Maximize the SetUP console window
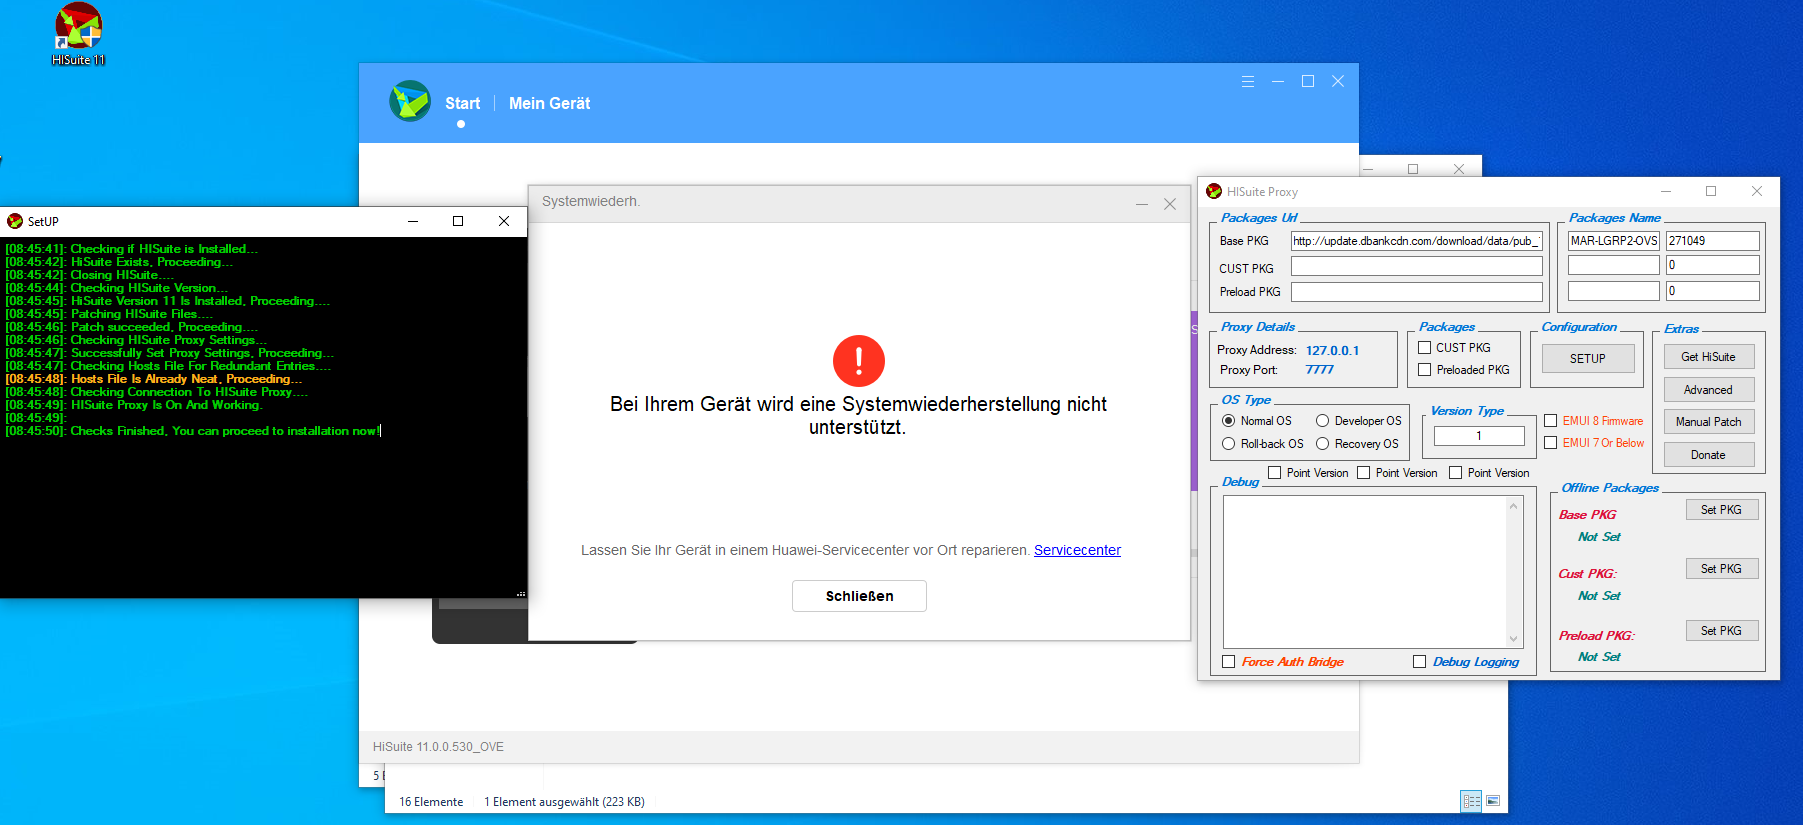This screenshot has width=1803, height=825. pos(458,221)
